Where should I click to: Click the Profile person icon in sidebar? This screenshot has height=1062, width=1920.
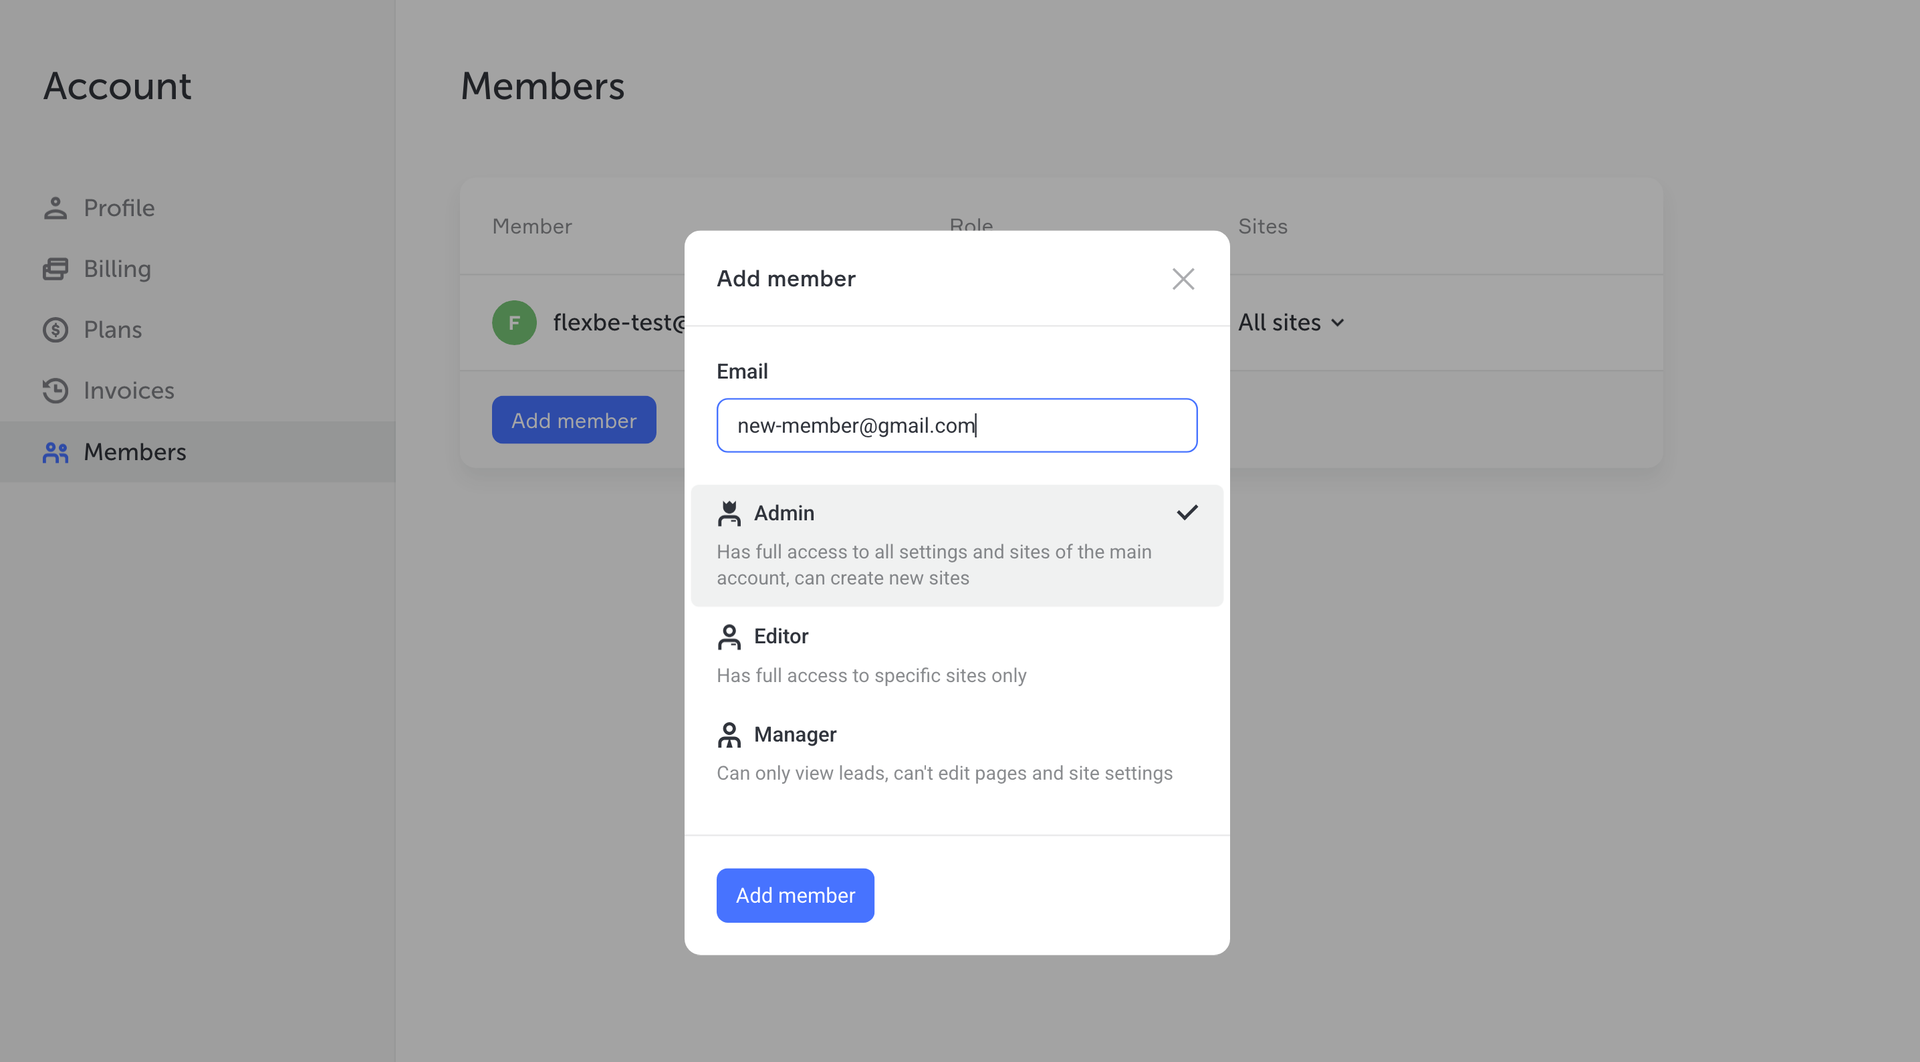point(56,208)
